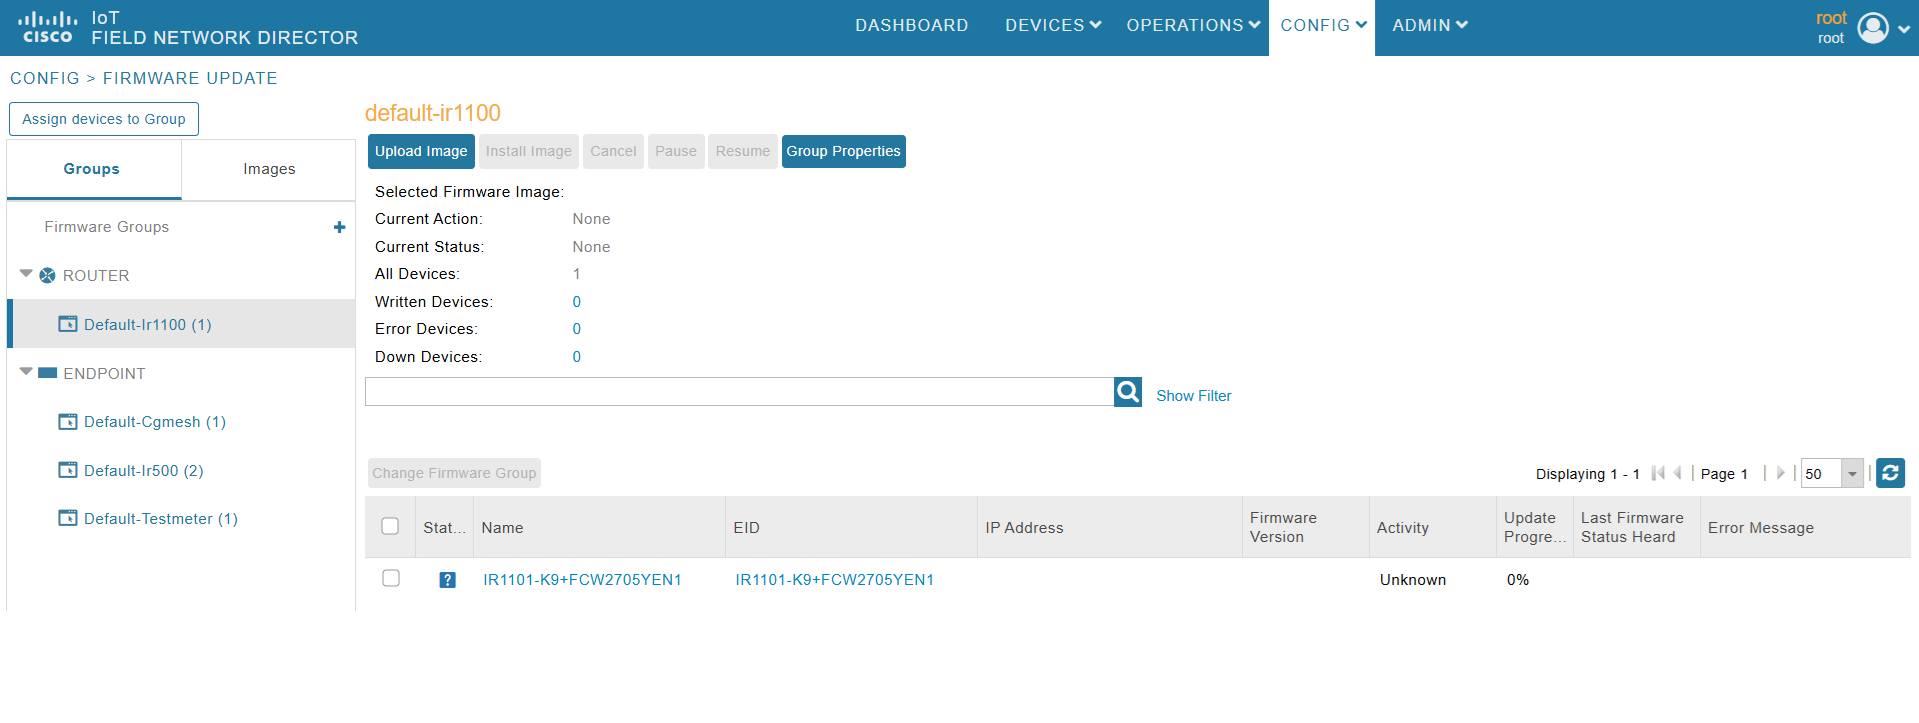This screenshot has height=723, width=1919.
Task: Click the Default-Ir500 group icon
Action: click(x=68, y=470)
